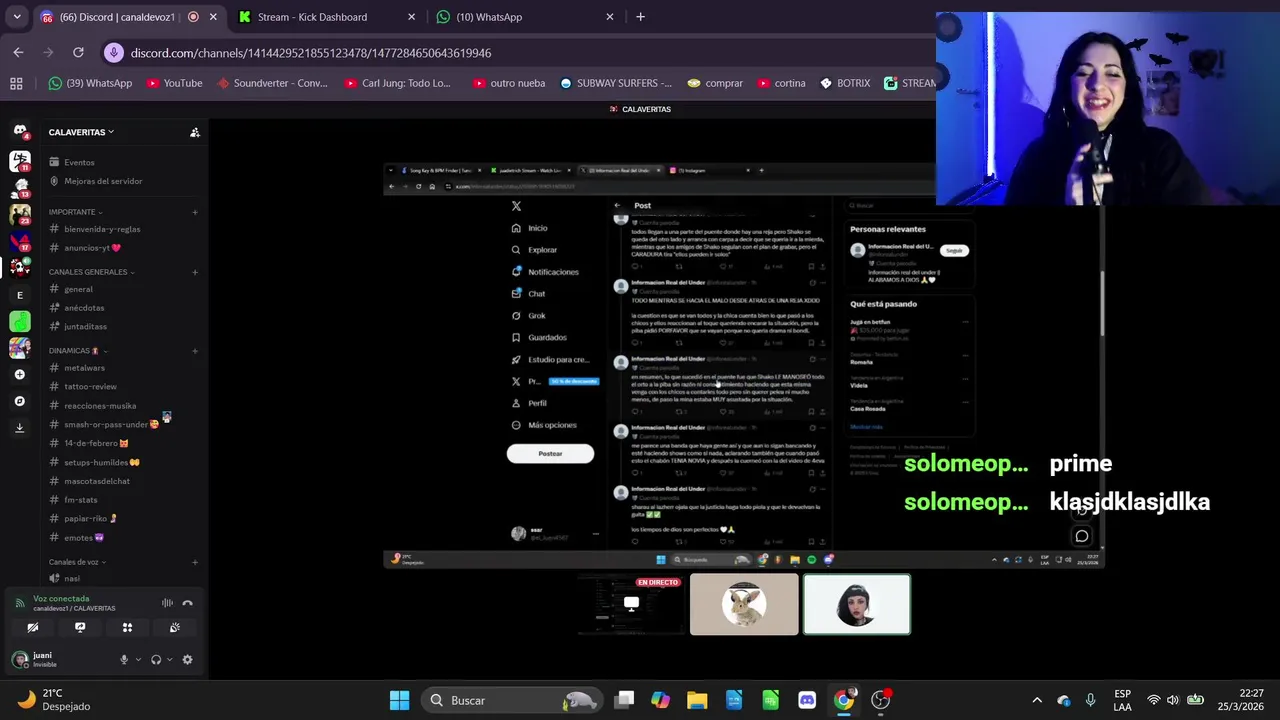Select the rabbit avatar participant tile

coord(744,604)
